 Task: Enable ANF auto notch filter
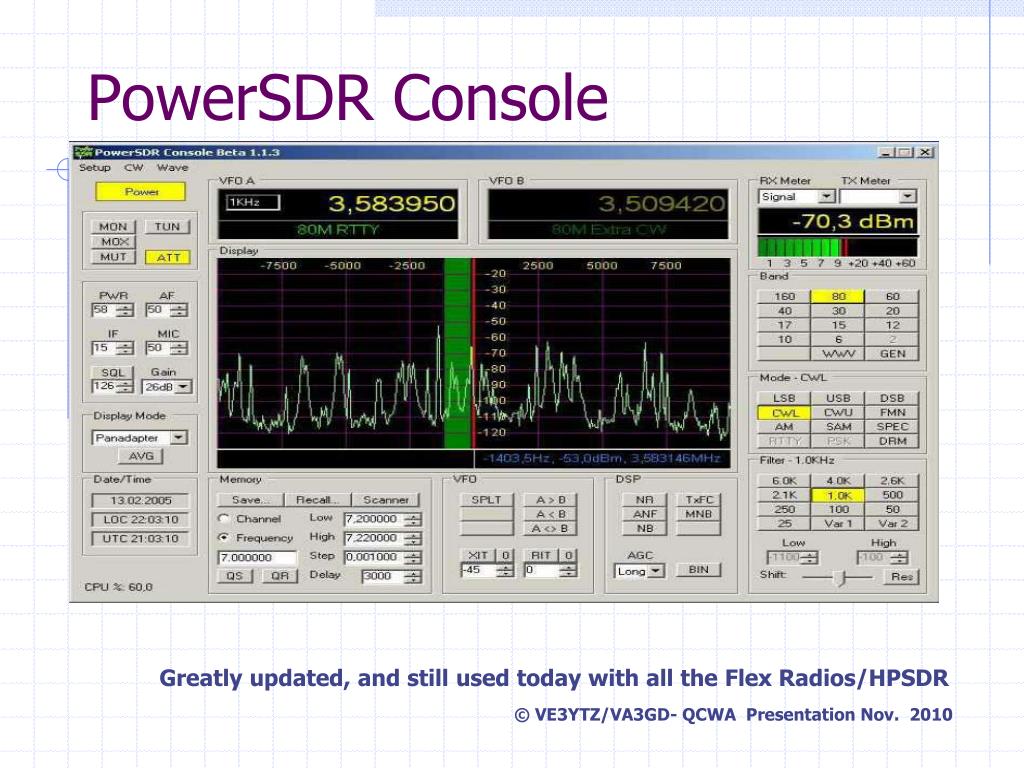[x=645, y=514]
